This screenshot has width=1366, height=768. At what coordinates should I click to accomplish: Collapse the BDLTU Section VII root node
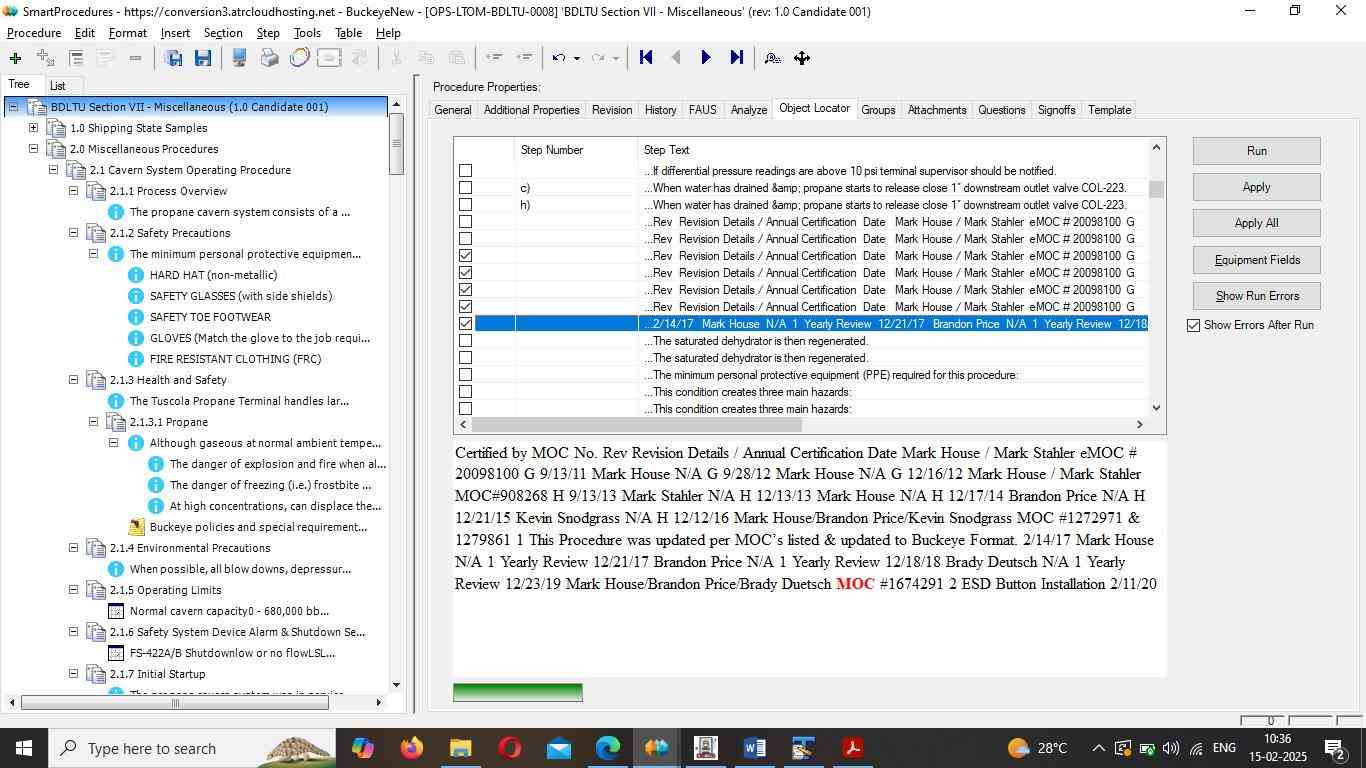(x=13, y=107)
